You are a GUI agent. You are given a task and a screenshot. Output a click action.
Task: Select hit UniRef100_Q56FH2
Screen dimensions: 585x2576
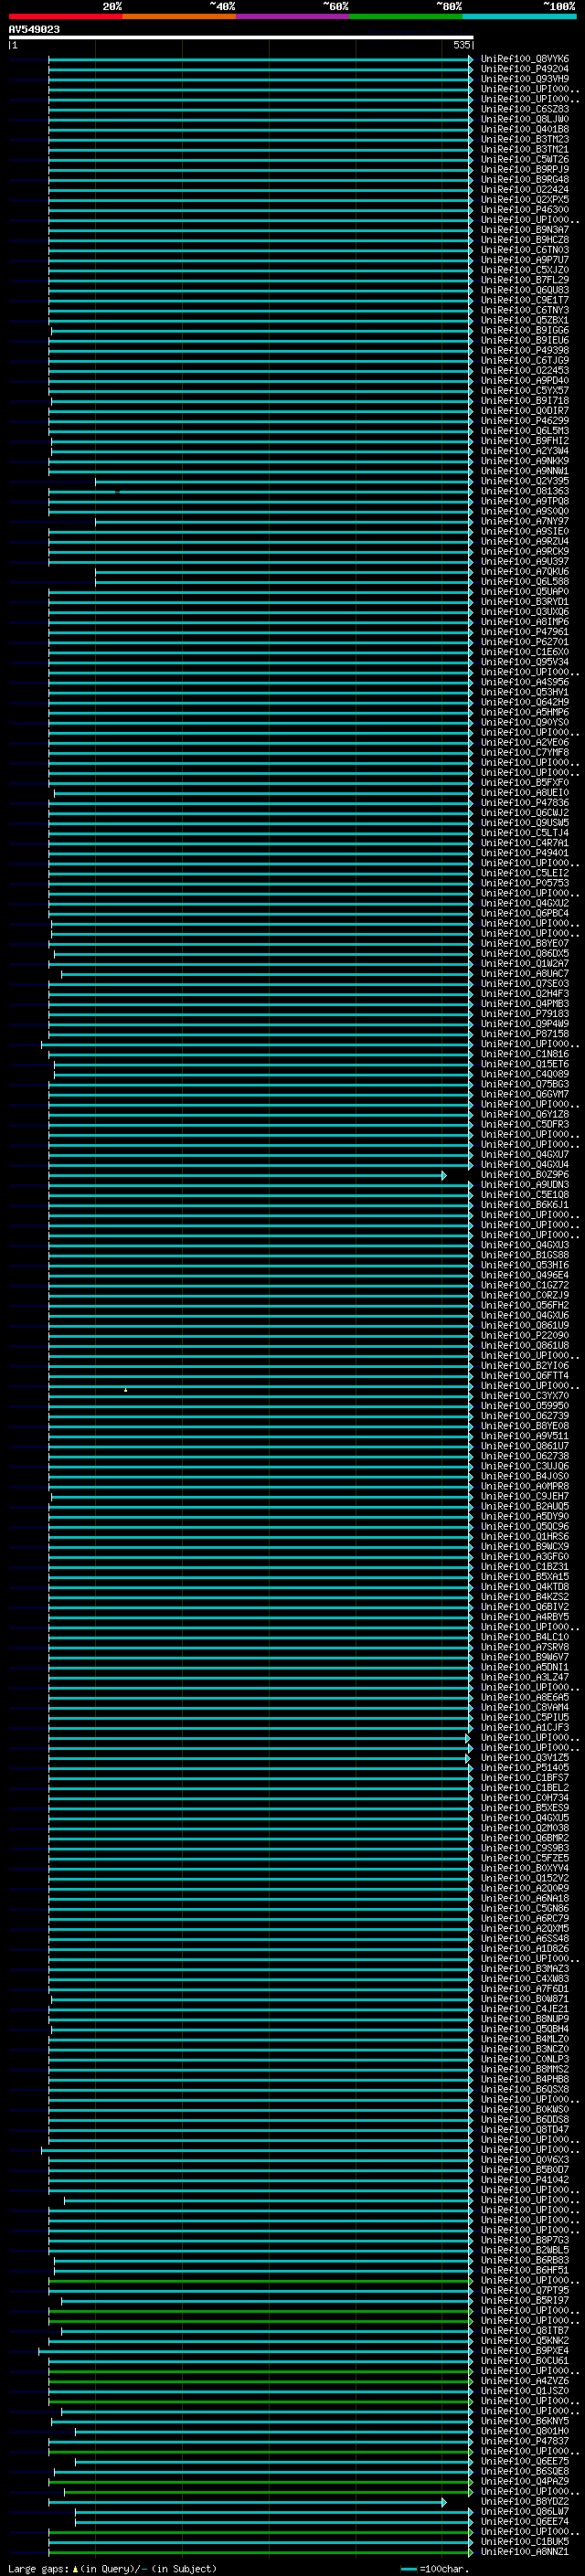pyautogui.click(x=524, y=1305)
